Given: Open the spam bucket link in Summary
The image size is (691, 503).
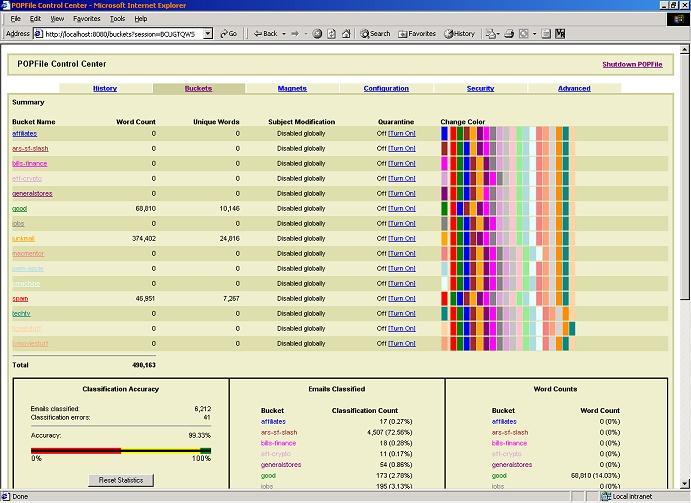Looking at the screenshot, I should click(x=20, y=298).
